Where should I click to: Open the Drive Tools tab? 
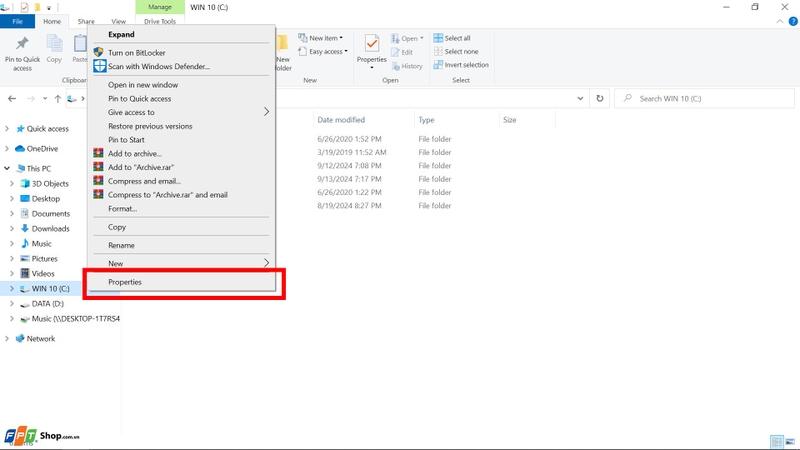160,21
